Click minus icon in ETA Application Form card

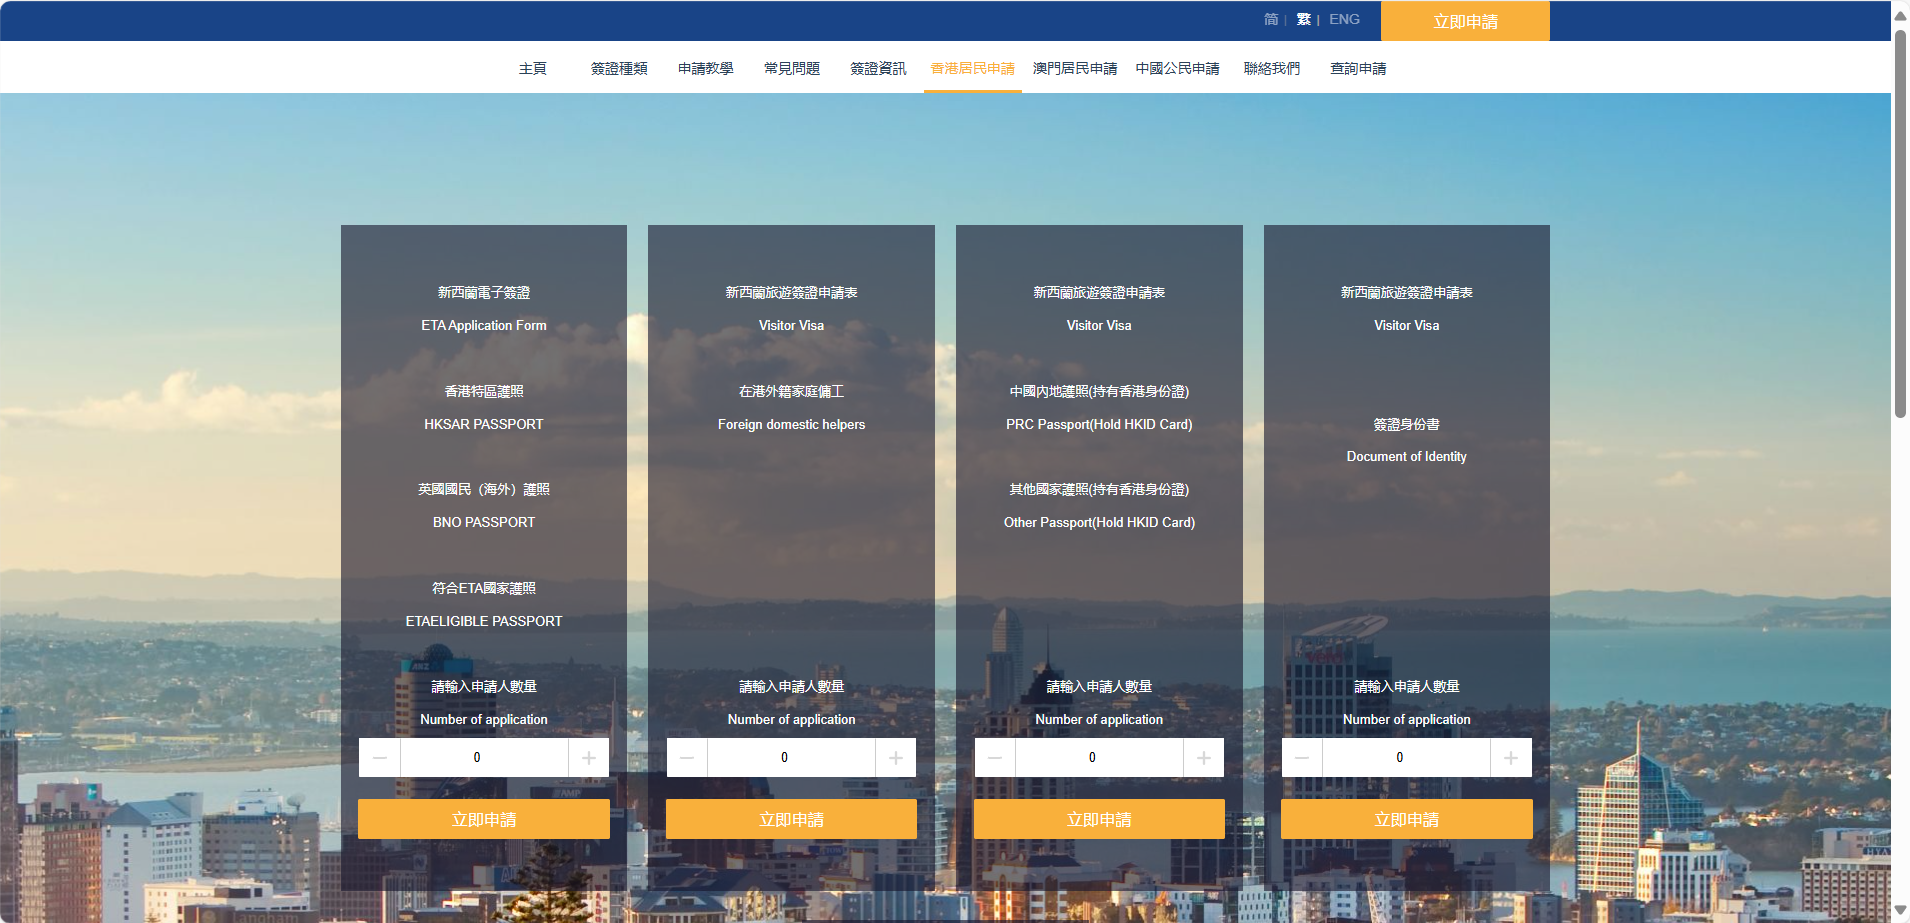pos(380,758)
